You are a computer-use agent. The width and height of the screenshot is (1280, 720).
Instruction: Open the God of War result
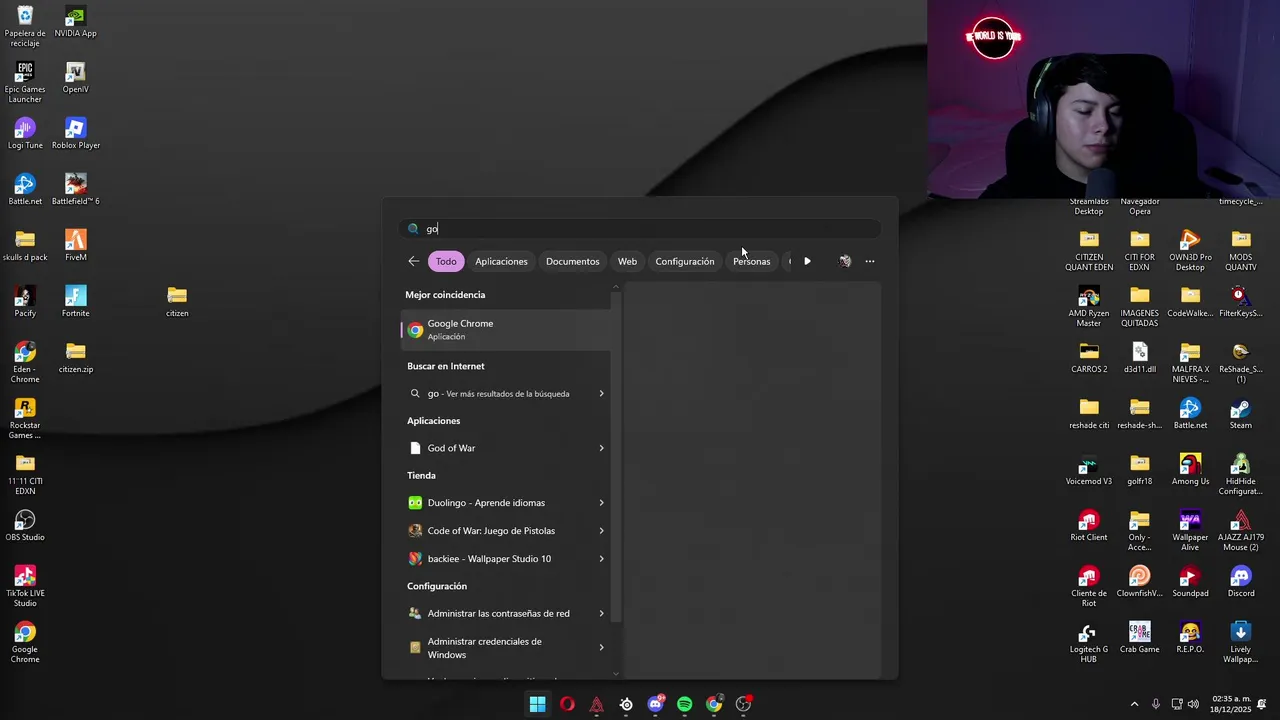[x=506, y=448]
